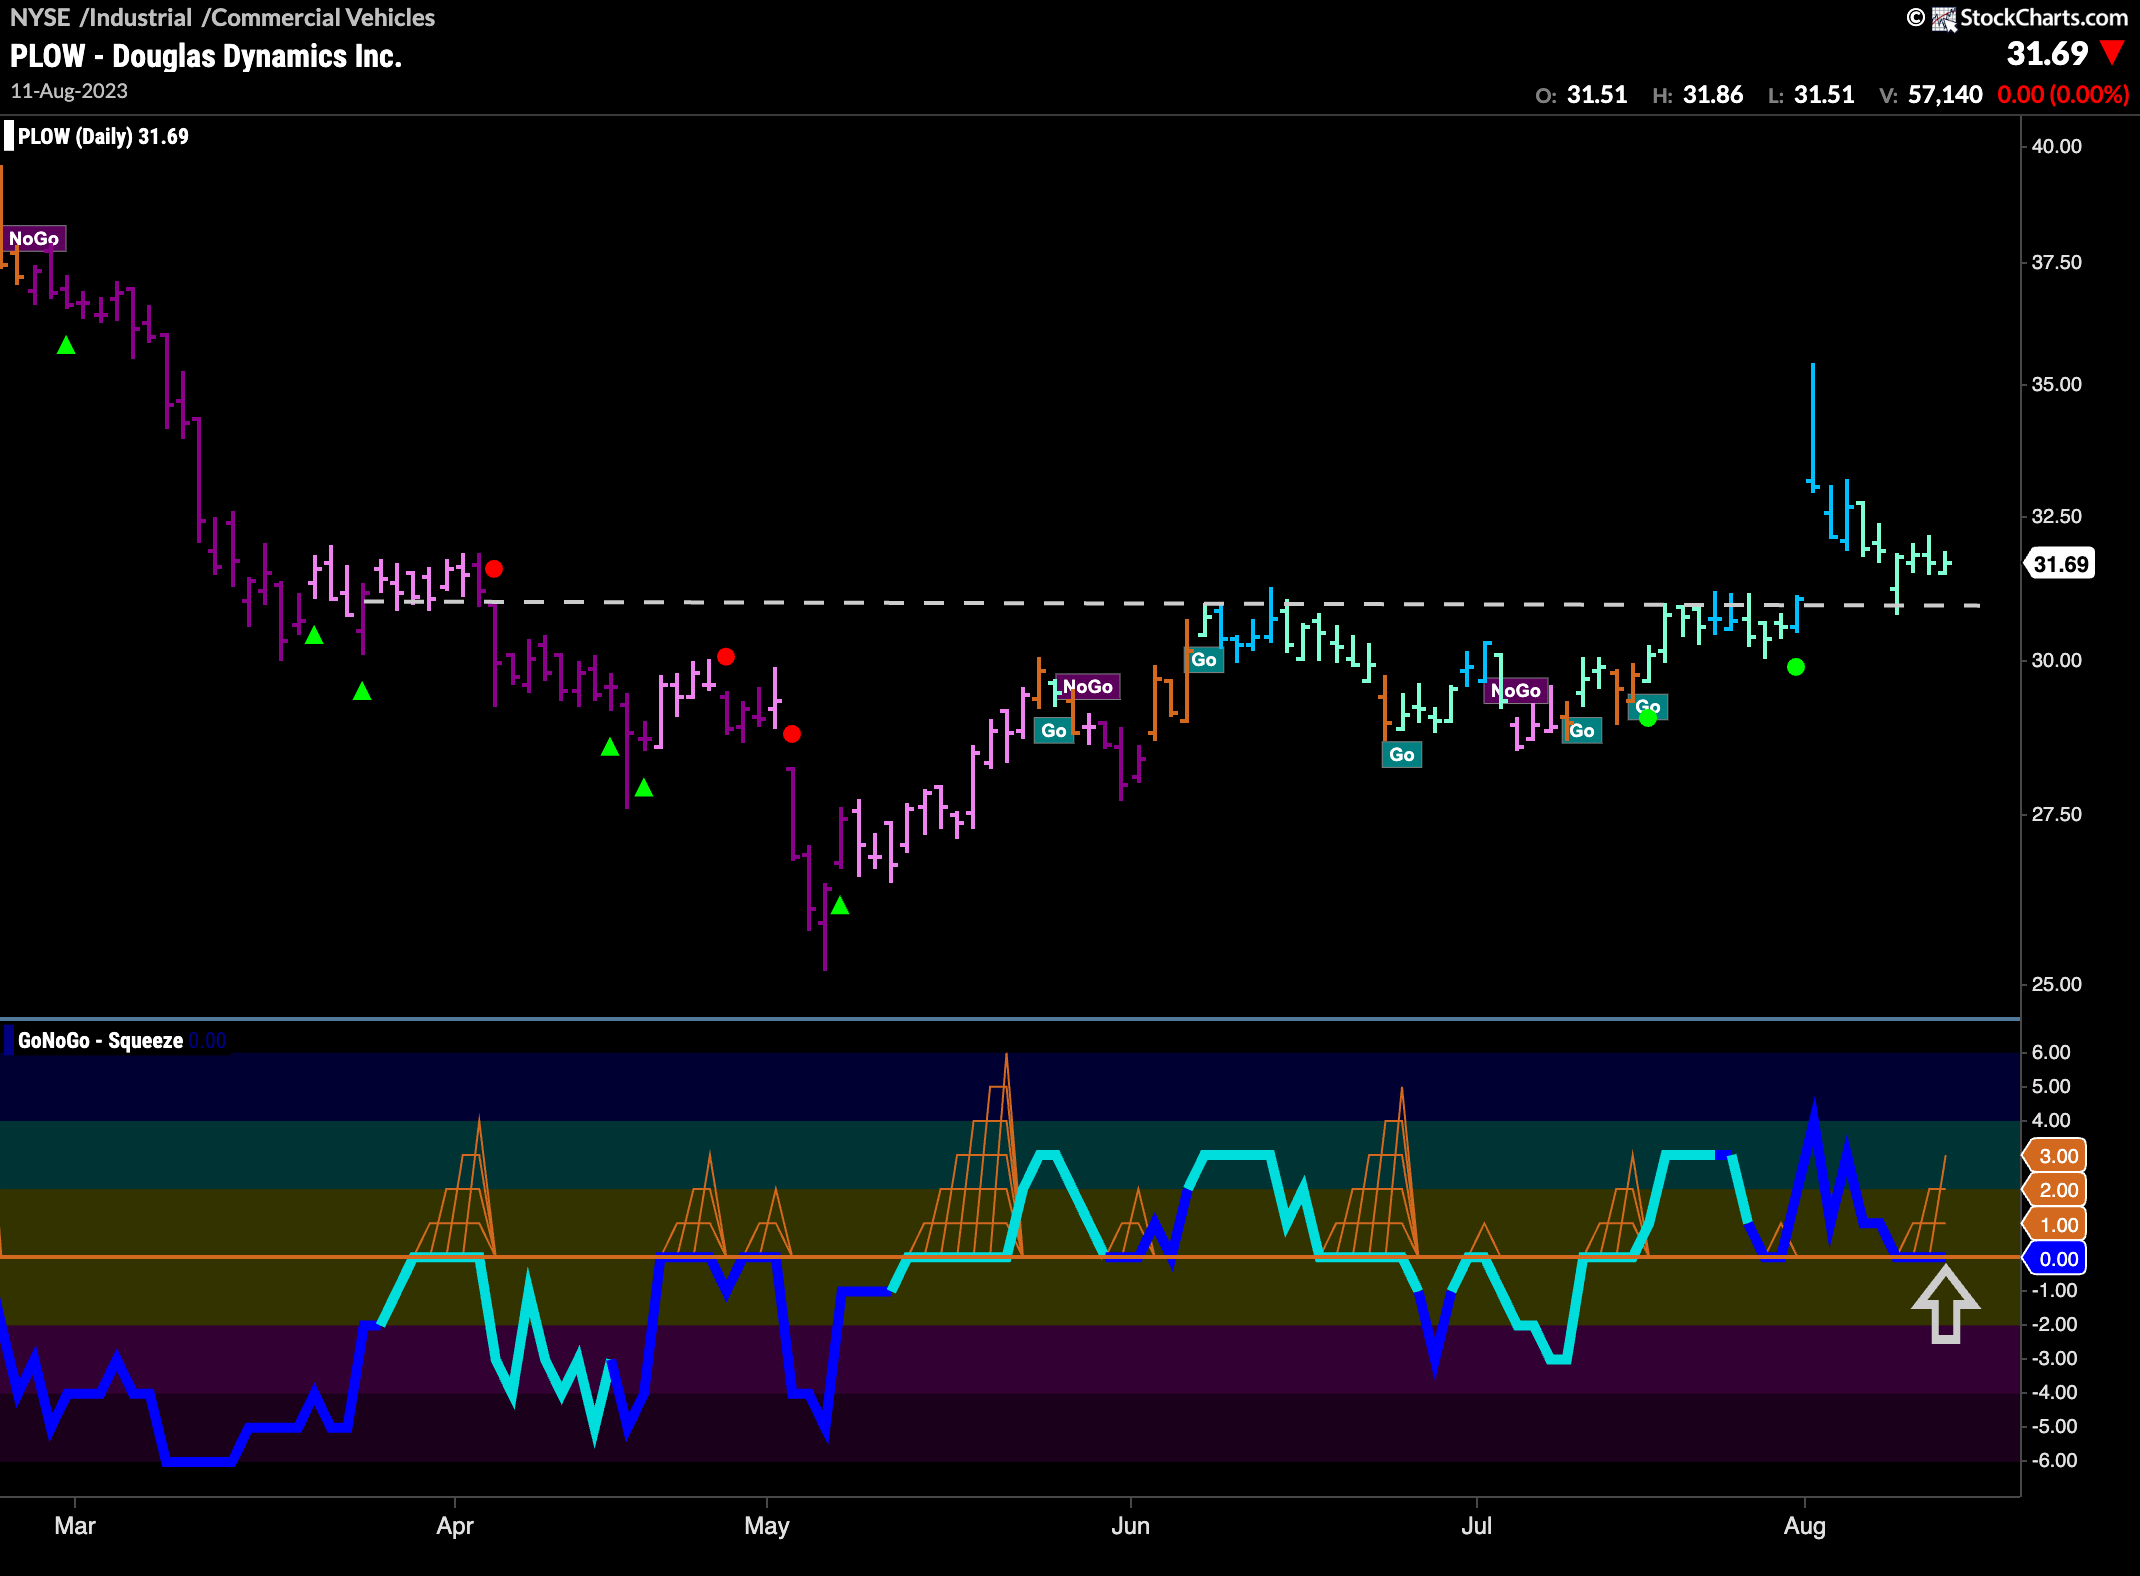Image resolution: width=2140 pixels, height=1576 pixels.
Task: Click the red dot marker in early May
Action: 792,734
